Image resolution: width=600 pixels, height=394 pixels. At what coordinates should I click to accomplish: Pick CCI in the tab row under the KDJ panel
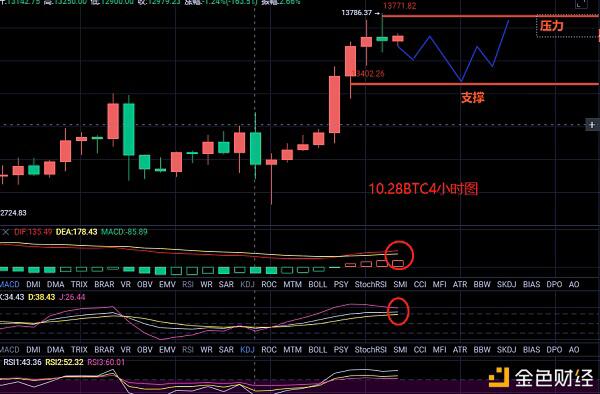pos(420,350)
